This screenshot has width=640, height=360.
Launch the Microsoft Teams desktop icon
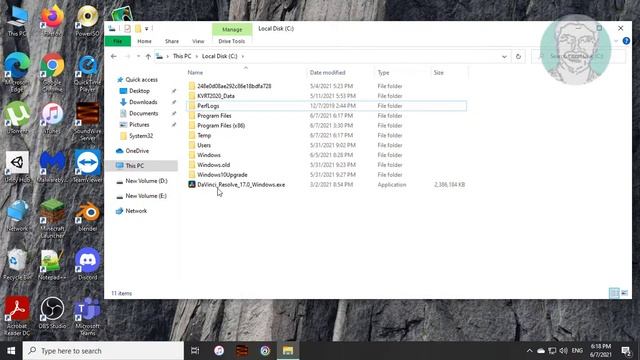87,315
